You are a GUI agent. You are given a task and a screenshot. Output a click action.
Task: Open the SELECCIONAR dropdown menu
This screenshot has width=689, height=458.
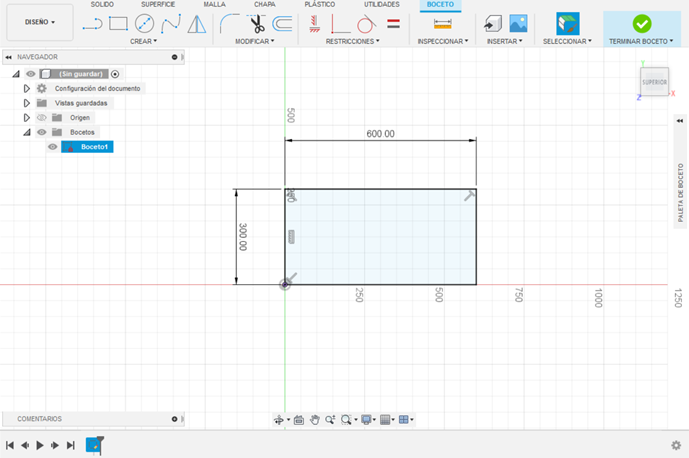(567, 41)
